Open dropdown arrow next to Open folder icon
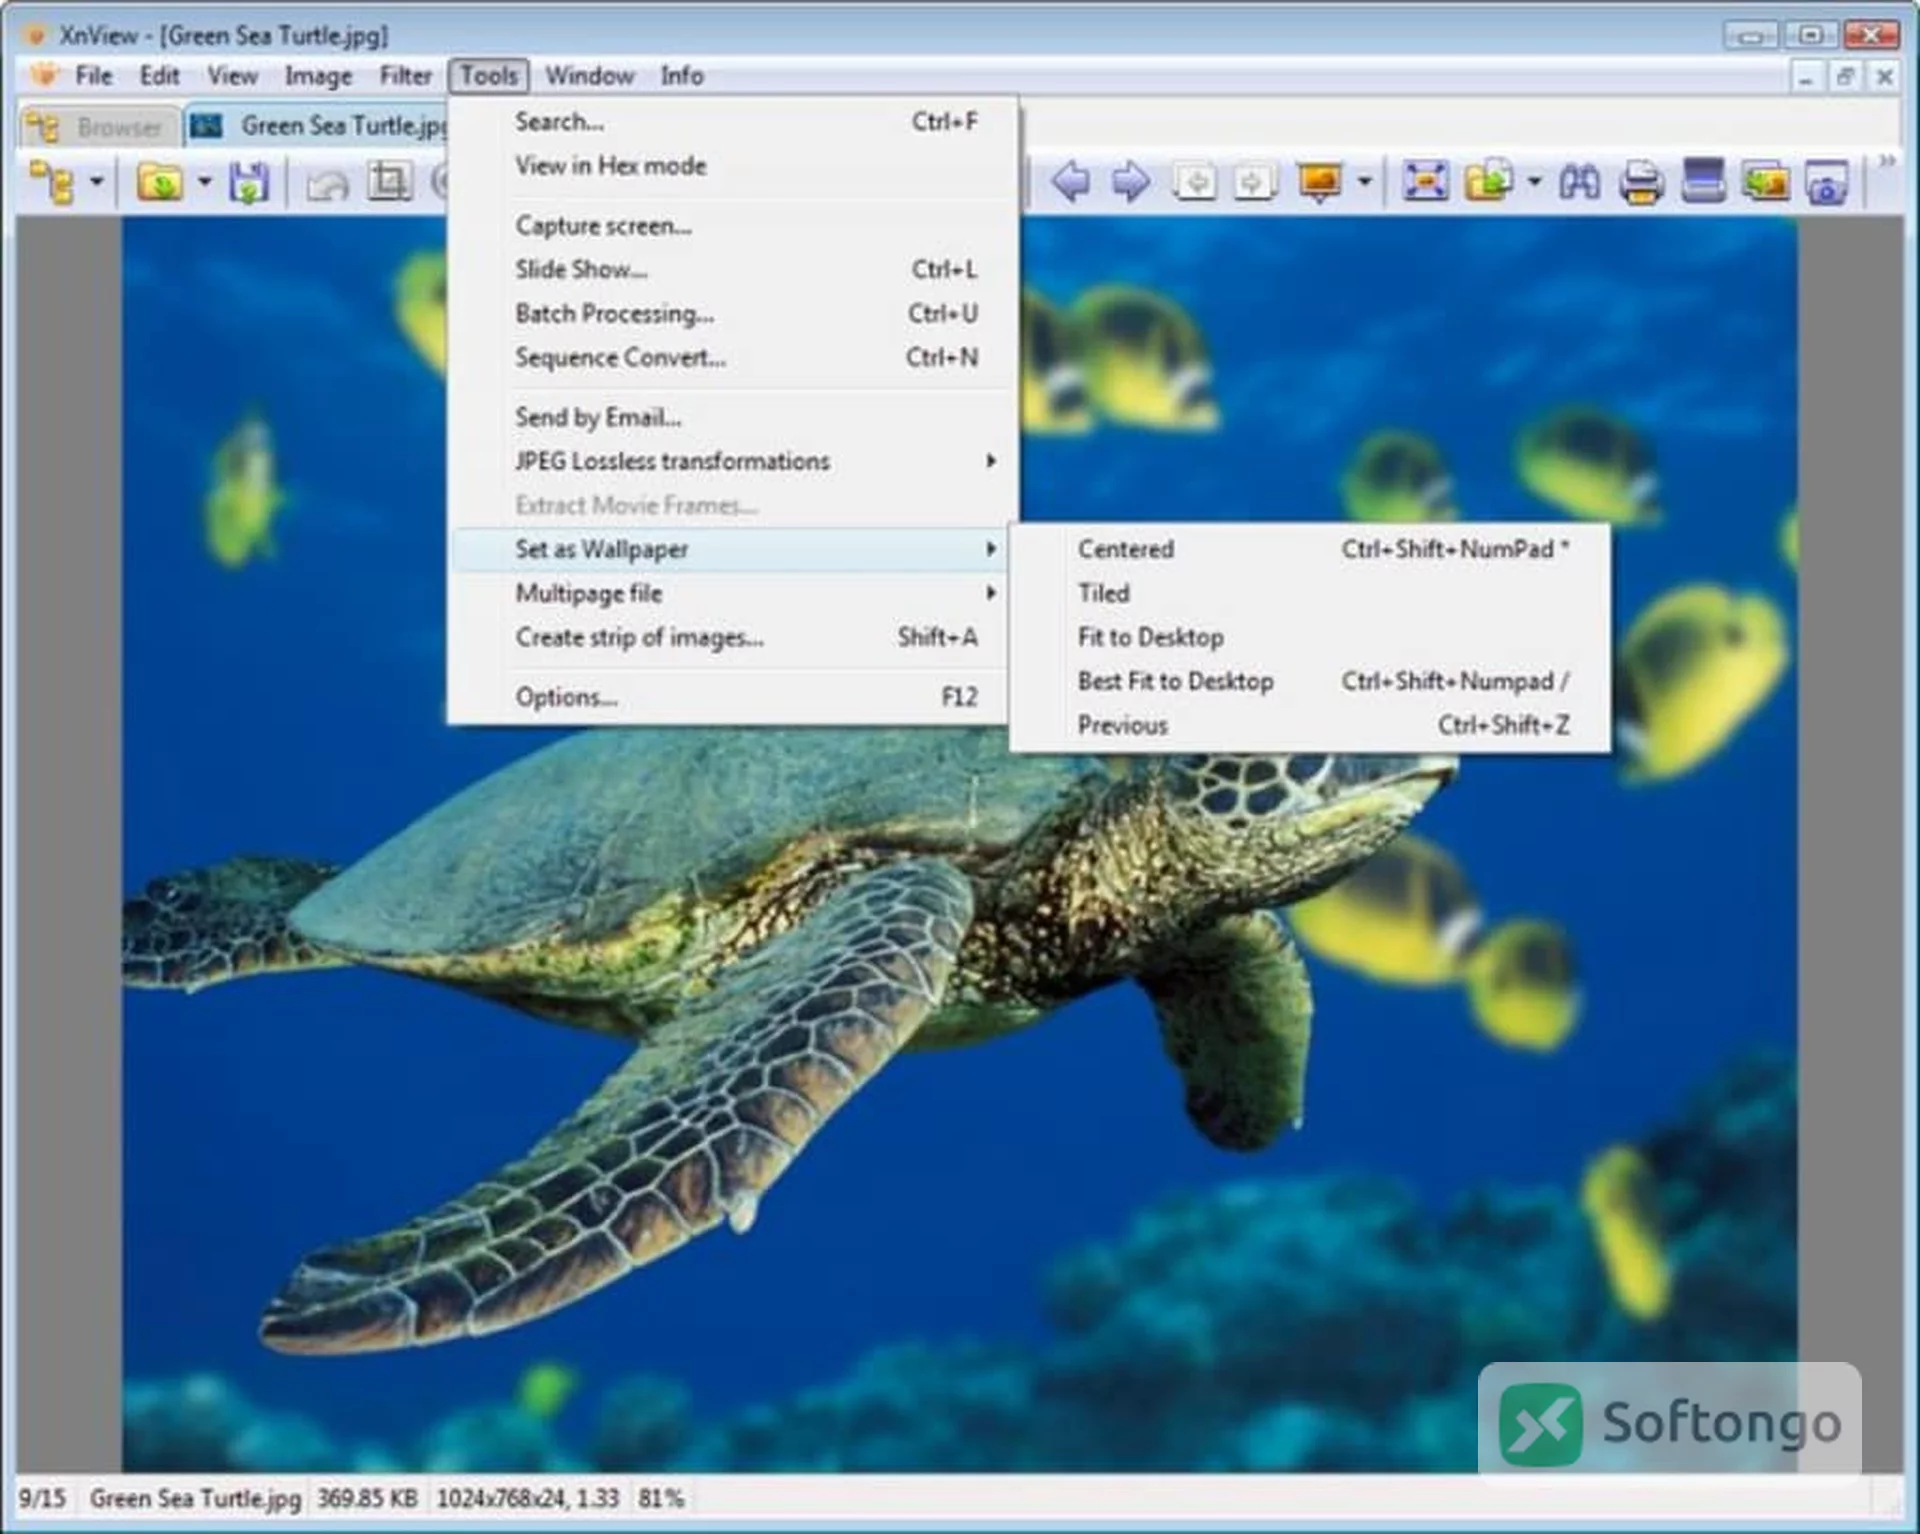 (x=204, y=182)
